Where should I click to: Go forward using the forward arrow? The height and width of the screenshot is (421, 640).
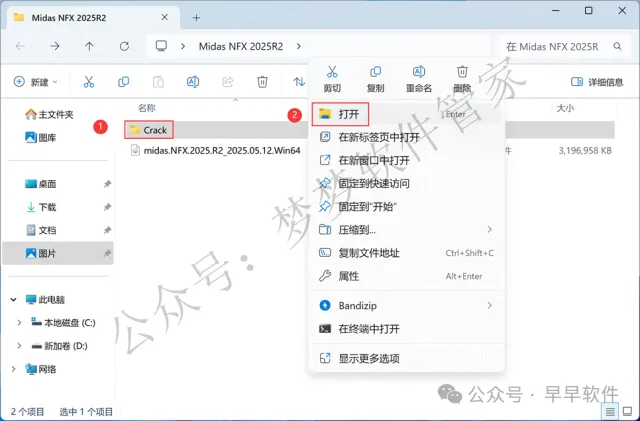tap(55, 46)
